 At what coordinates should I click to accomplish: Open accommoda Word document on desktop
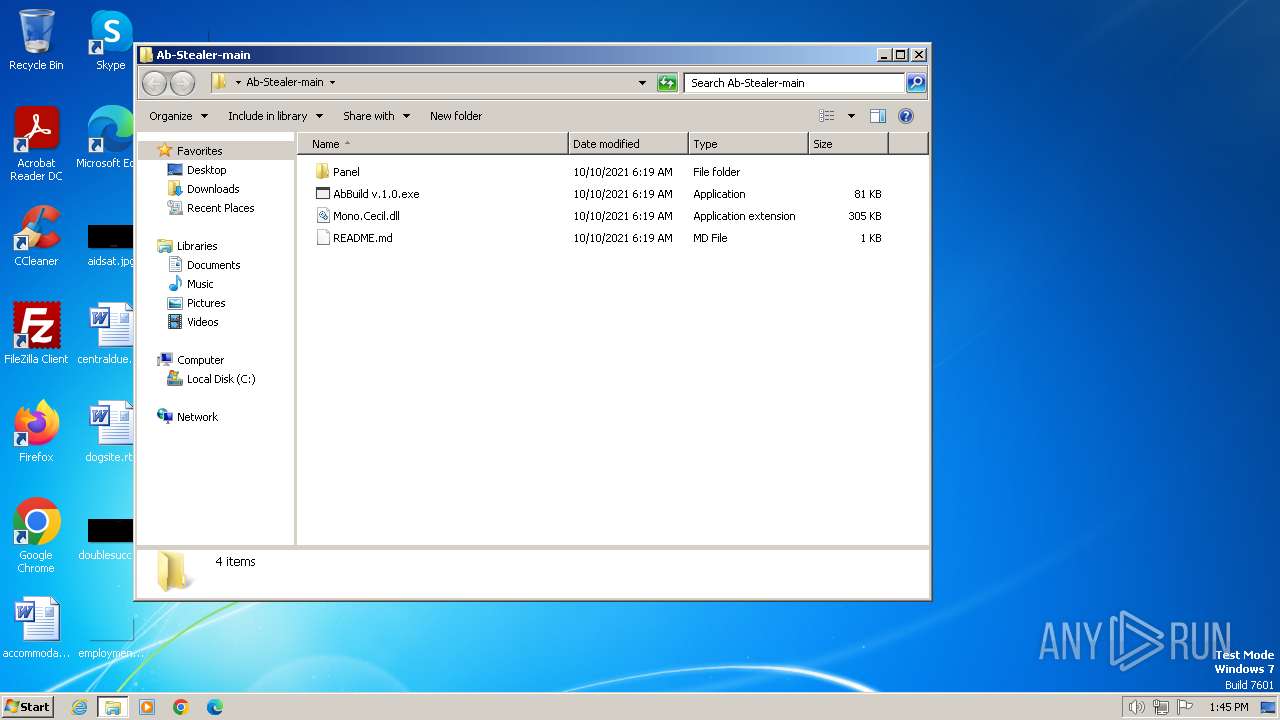pyautogui.click(x=36, y=628)
